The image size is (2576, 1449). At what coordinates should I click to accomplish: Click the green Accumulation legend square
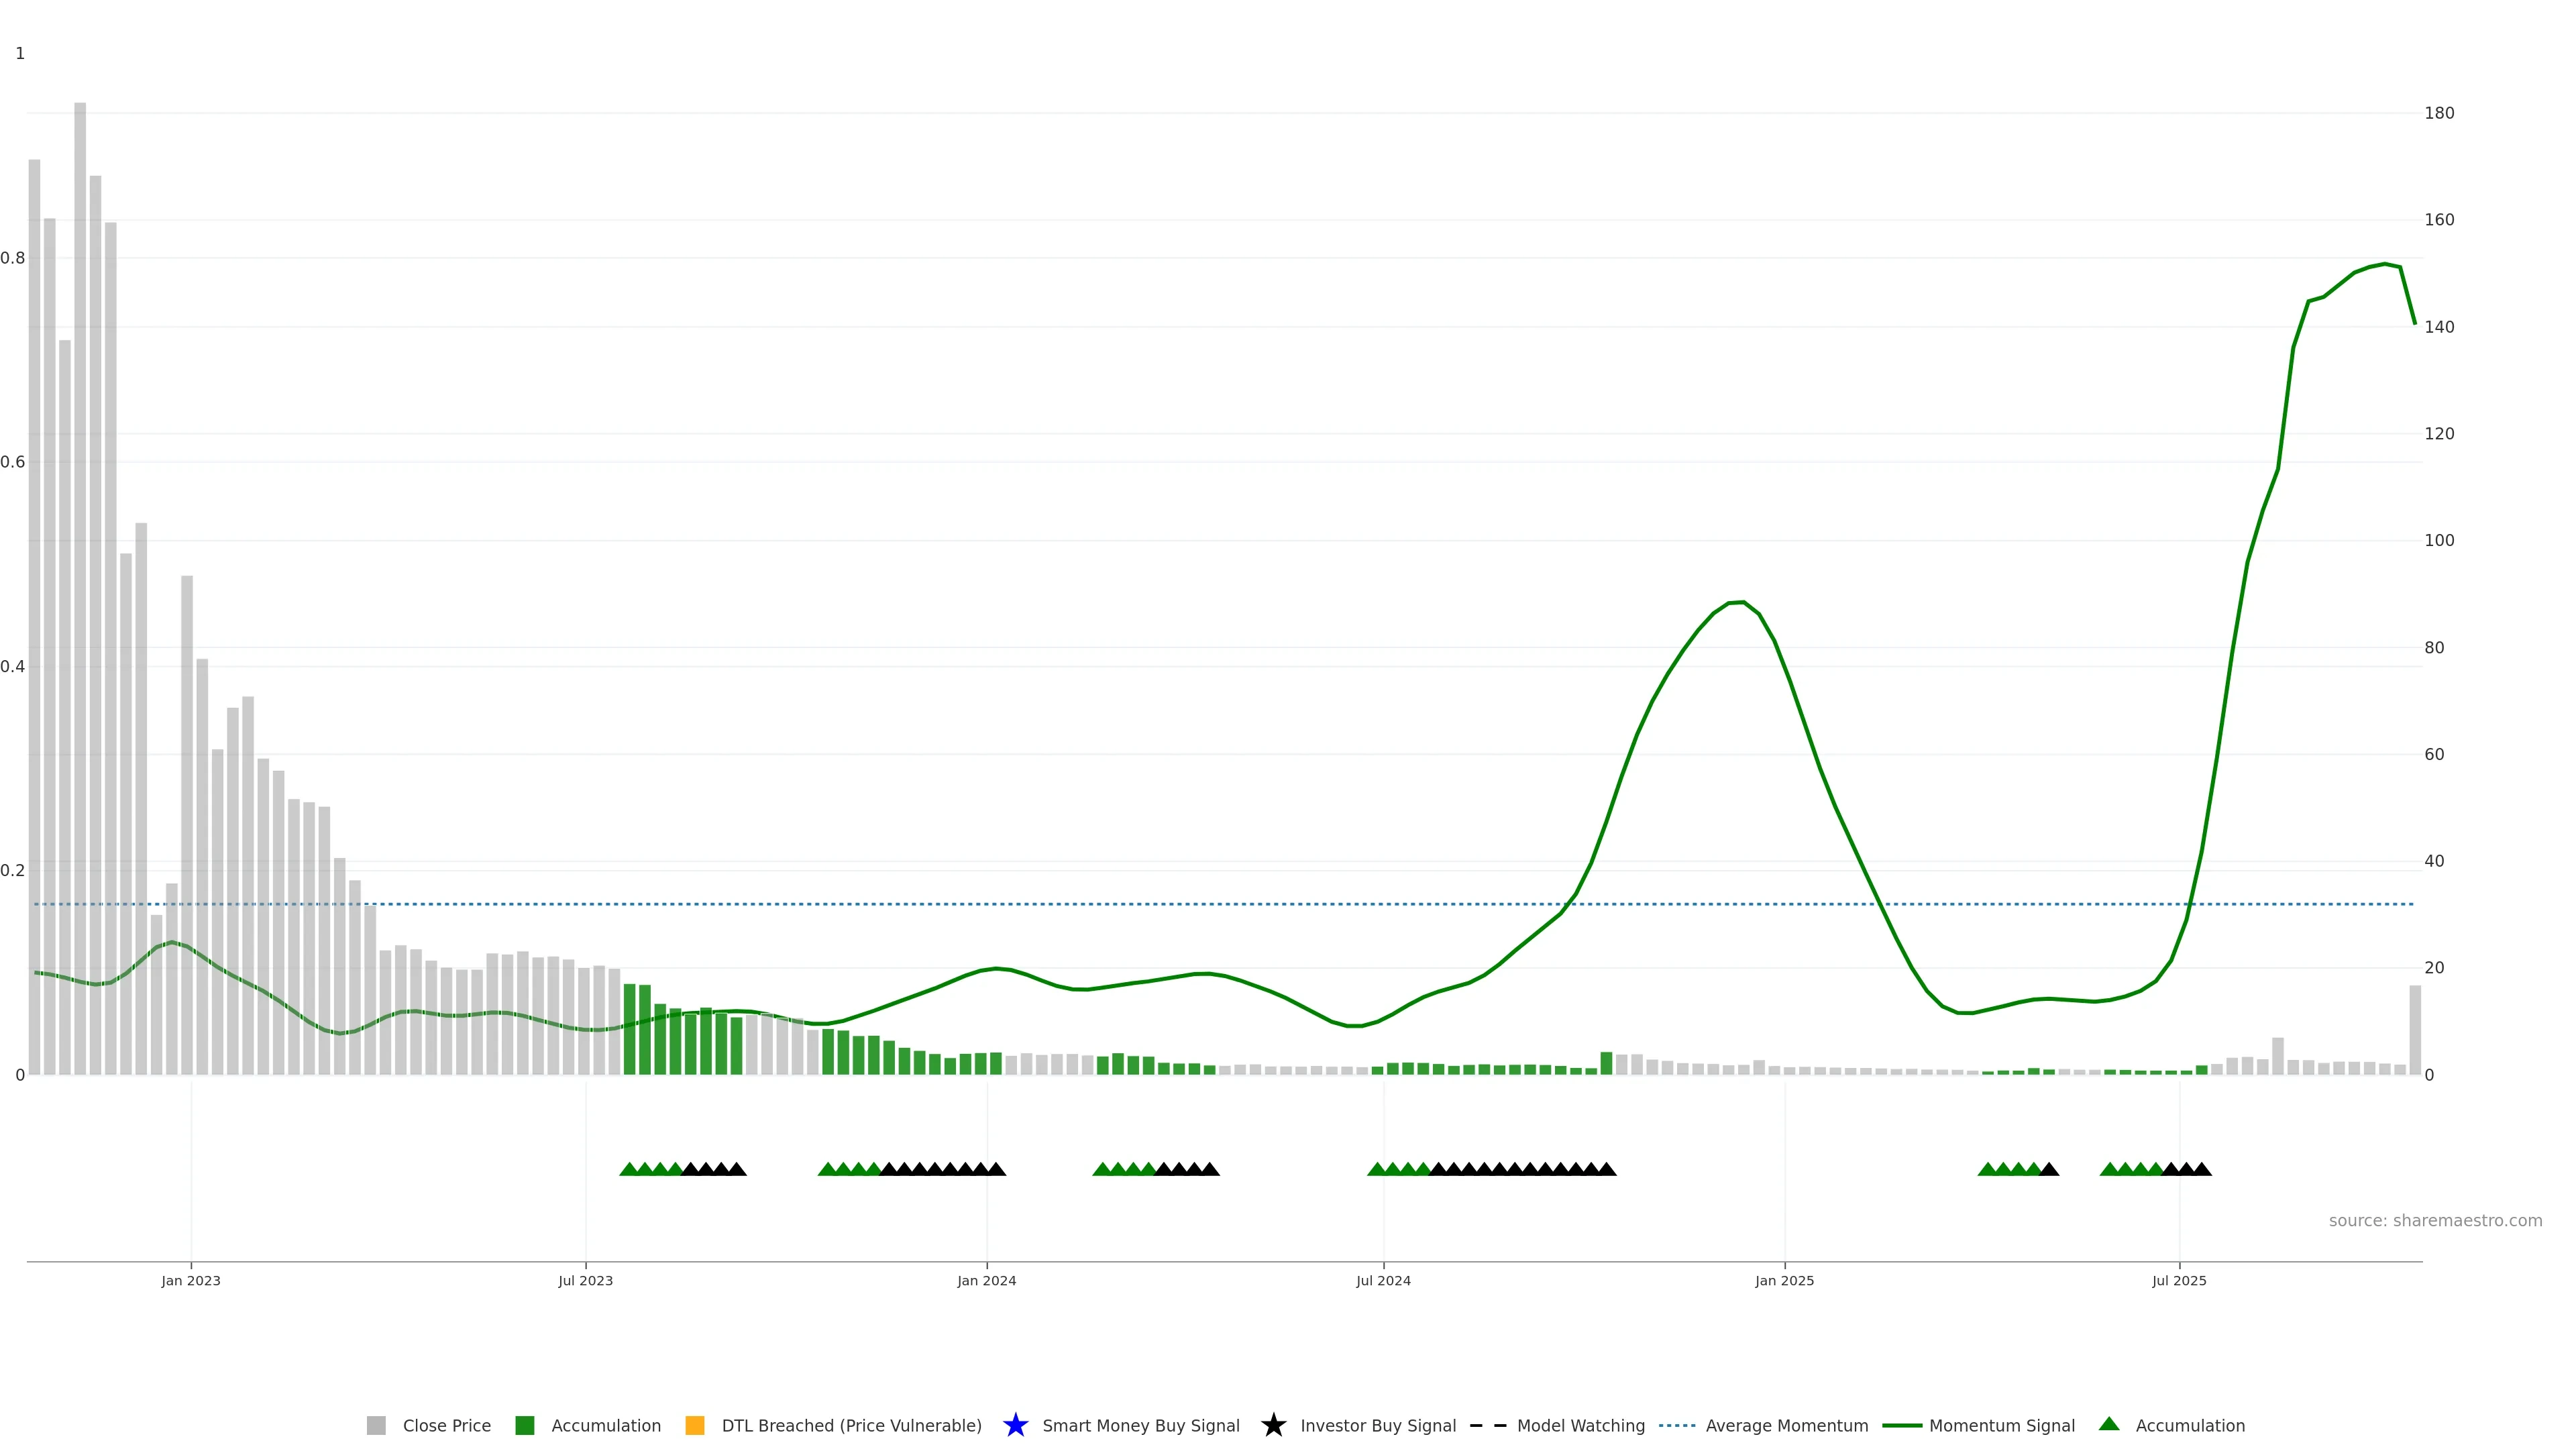tap(524, 1425)
